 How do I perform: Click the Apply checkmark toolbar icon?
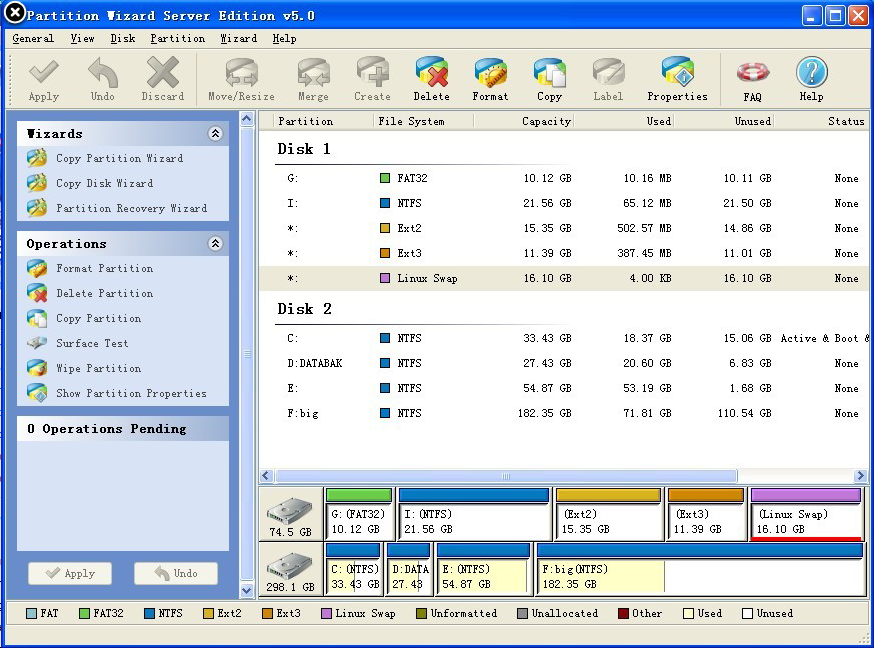click(x=43, y=80)
